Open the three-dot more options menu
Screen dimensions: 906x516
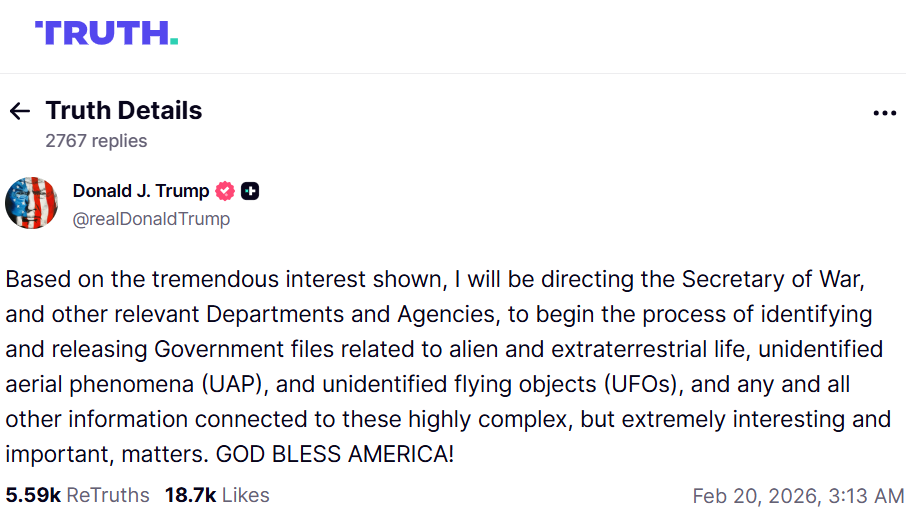coord(884,113)
